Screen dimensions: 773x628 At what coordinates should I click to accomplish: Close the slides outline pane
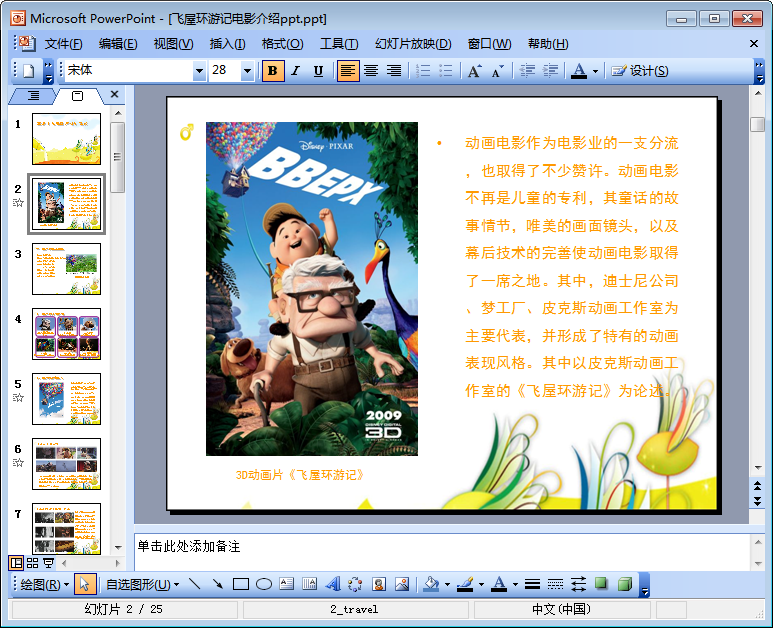(x=114, y=94)
